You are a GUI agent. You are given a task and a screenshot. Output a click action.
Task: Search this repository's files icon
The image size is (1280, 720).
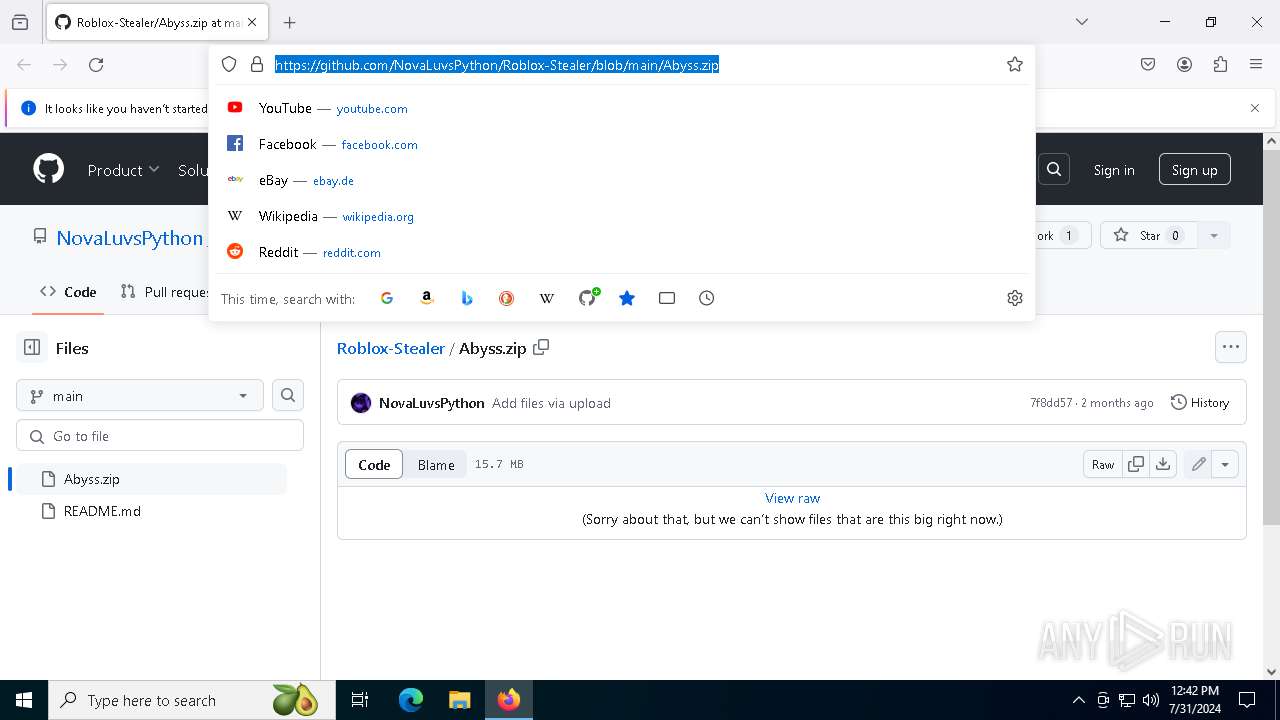click(x=288, y=396)
